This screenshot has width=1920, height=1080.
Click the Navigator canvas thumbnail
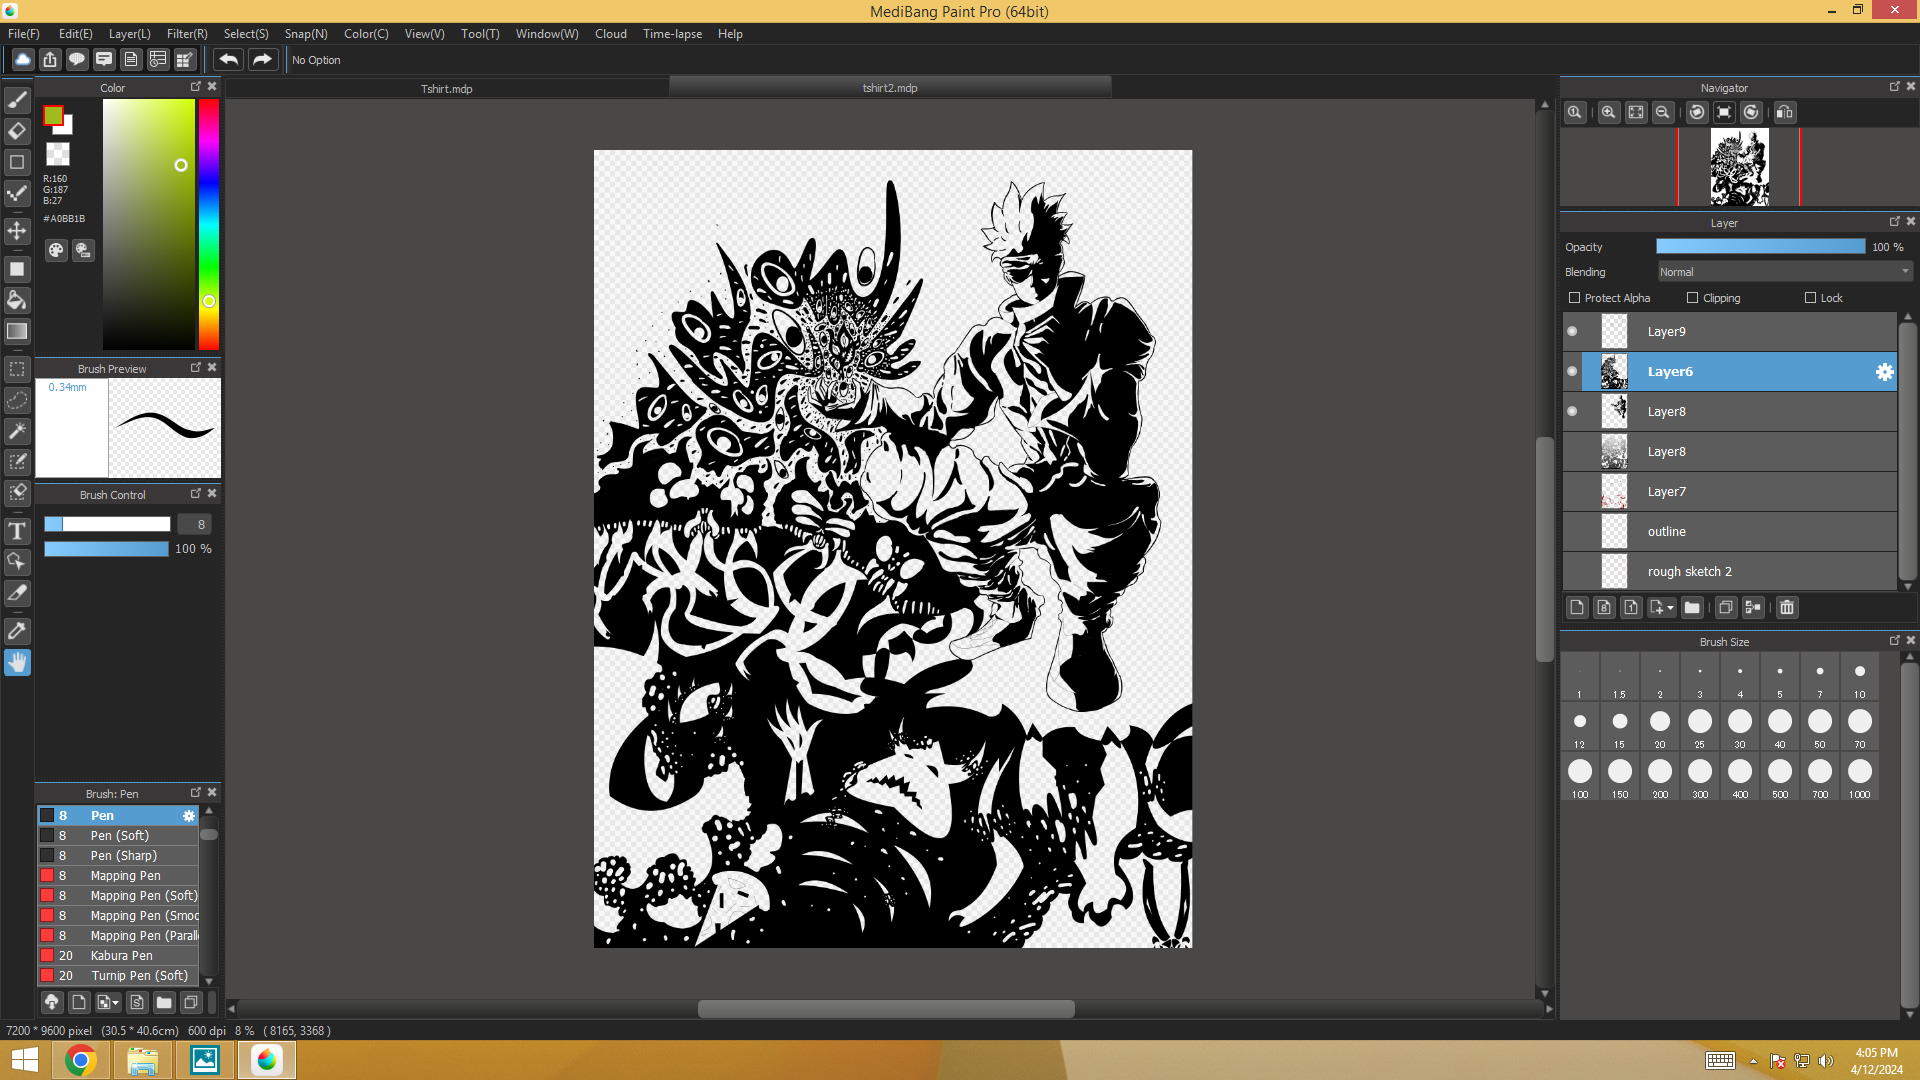tap(1739, 167)
